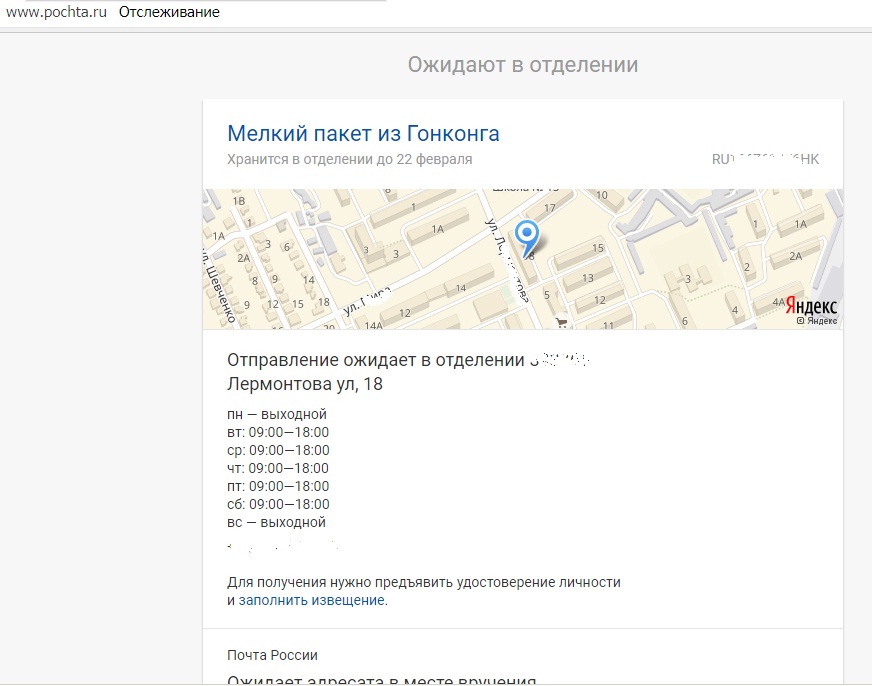872x686 pixels.
Task: Click the shopping cart icon on the map
Action: coord(561,321)
